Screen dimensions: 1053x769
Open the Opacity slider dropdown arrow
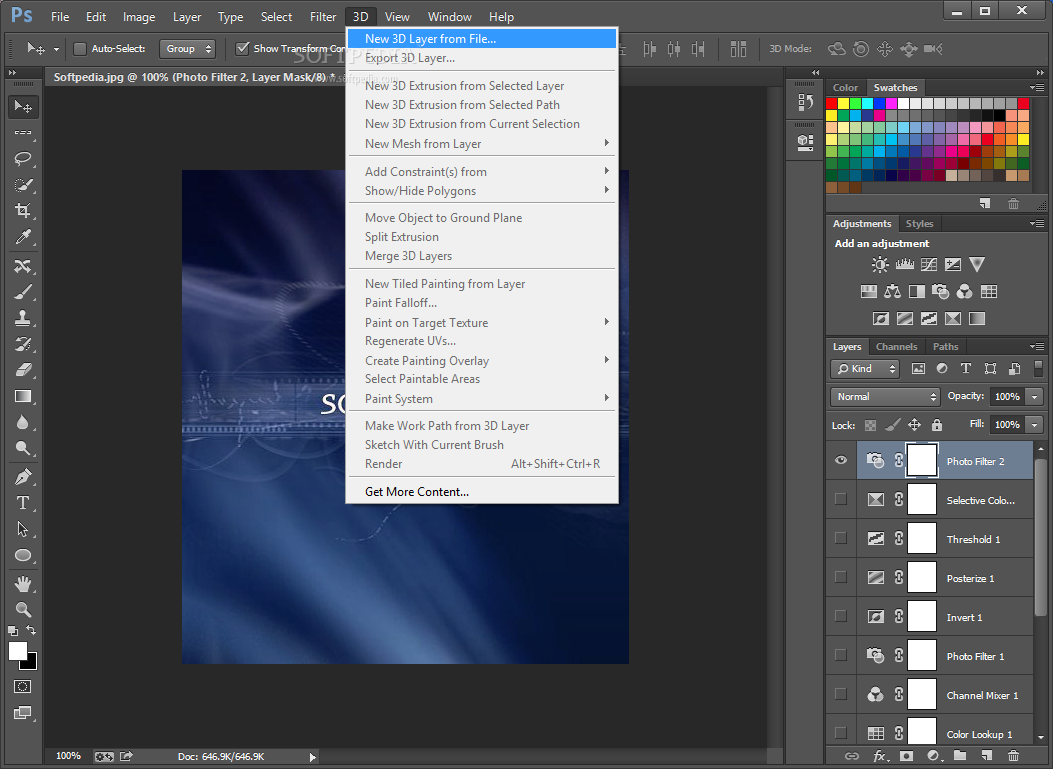(1035, 397)
